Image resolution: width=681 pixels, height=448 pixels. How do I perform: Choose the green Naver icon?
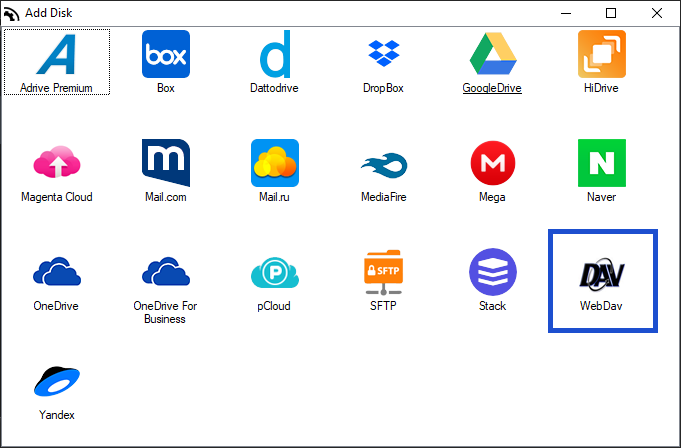(x=602, y=163)
